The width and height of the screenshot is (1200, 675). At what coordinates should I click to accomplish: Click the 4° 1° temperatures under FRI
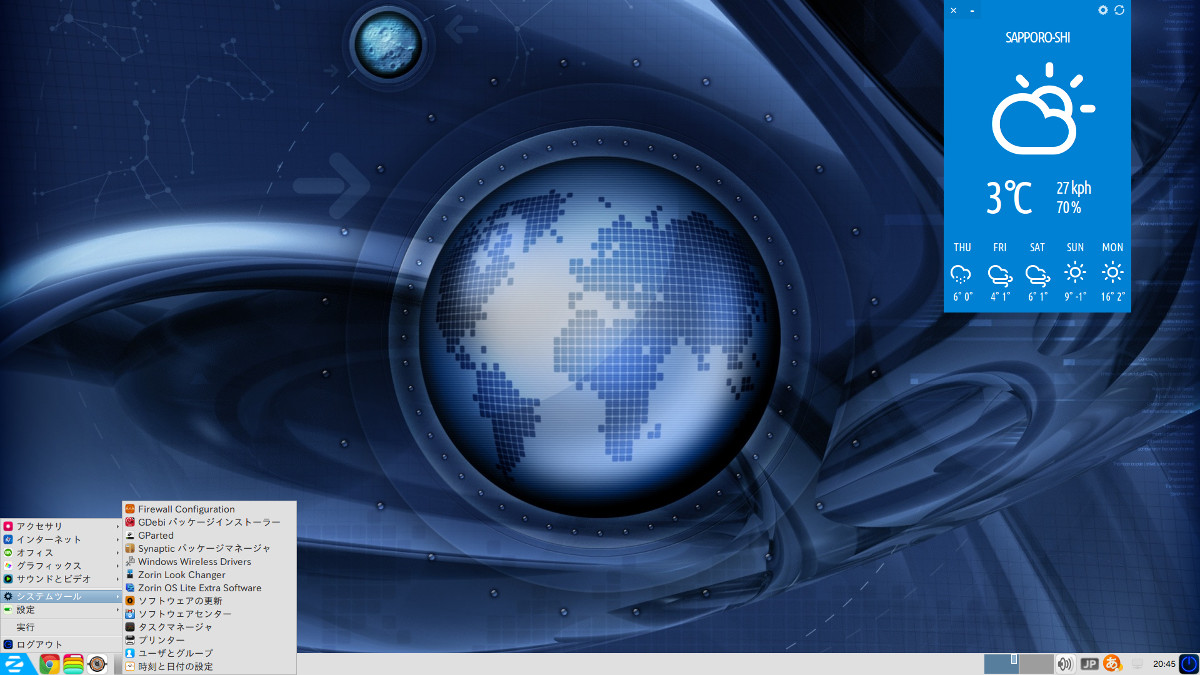coord(1000,297)
